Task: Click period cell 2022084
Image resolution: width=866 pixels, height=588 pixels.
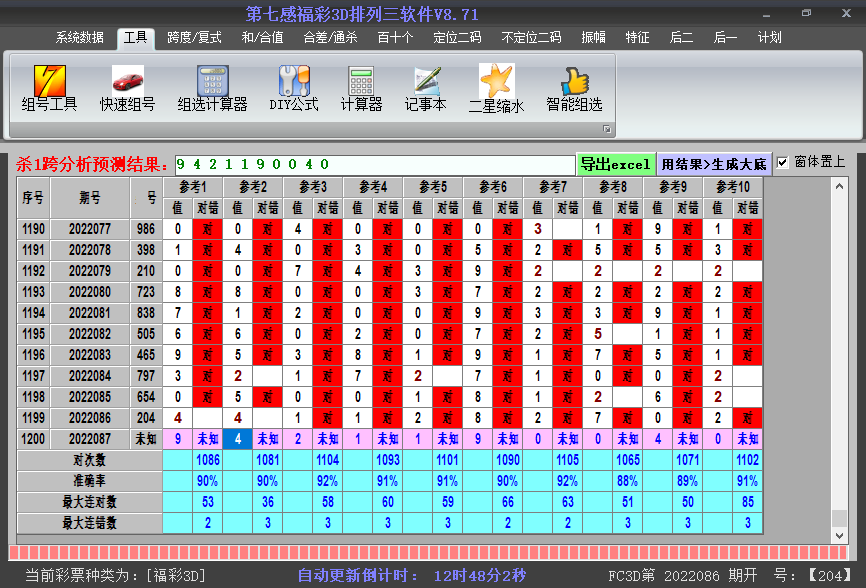Action: click(90, 376)
